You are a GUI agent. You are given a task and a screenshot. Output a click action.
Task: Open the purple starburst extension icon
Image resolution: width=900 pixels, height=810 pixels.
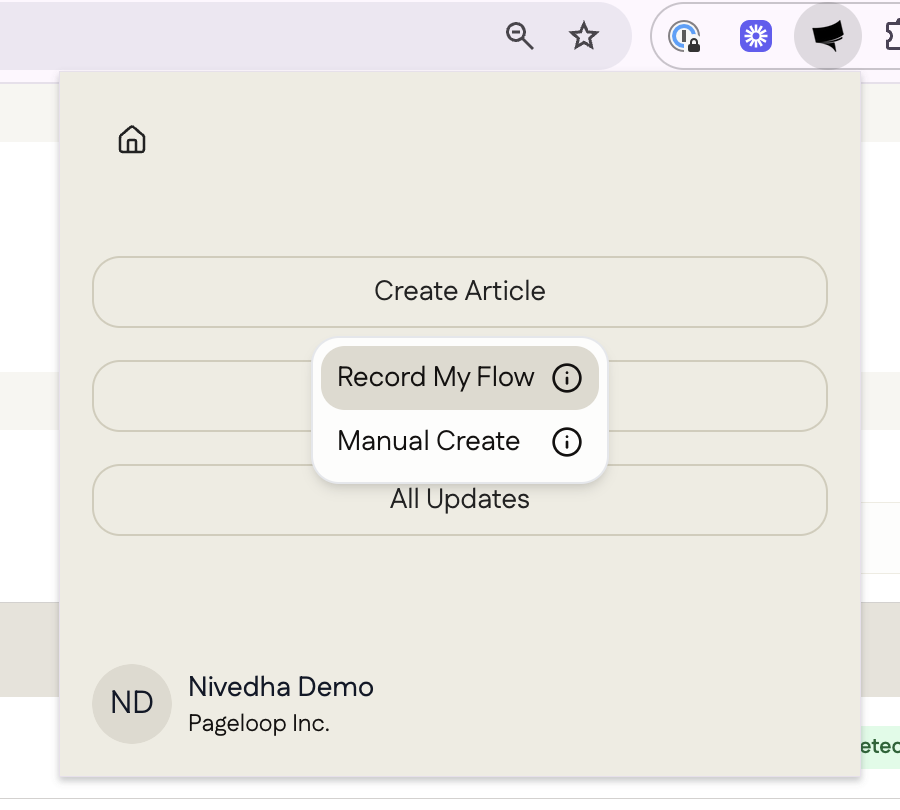click(755, 36)
